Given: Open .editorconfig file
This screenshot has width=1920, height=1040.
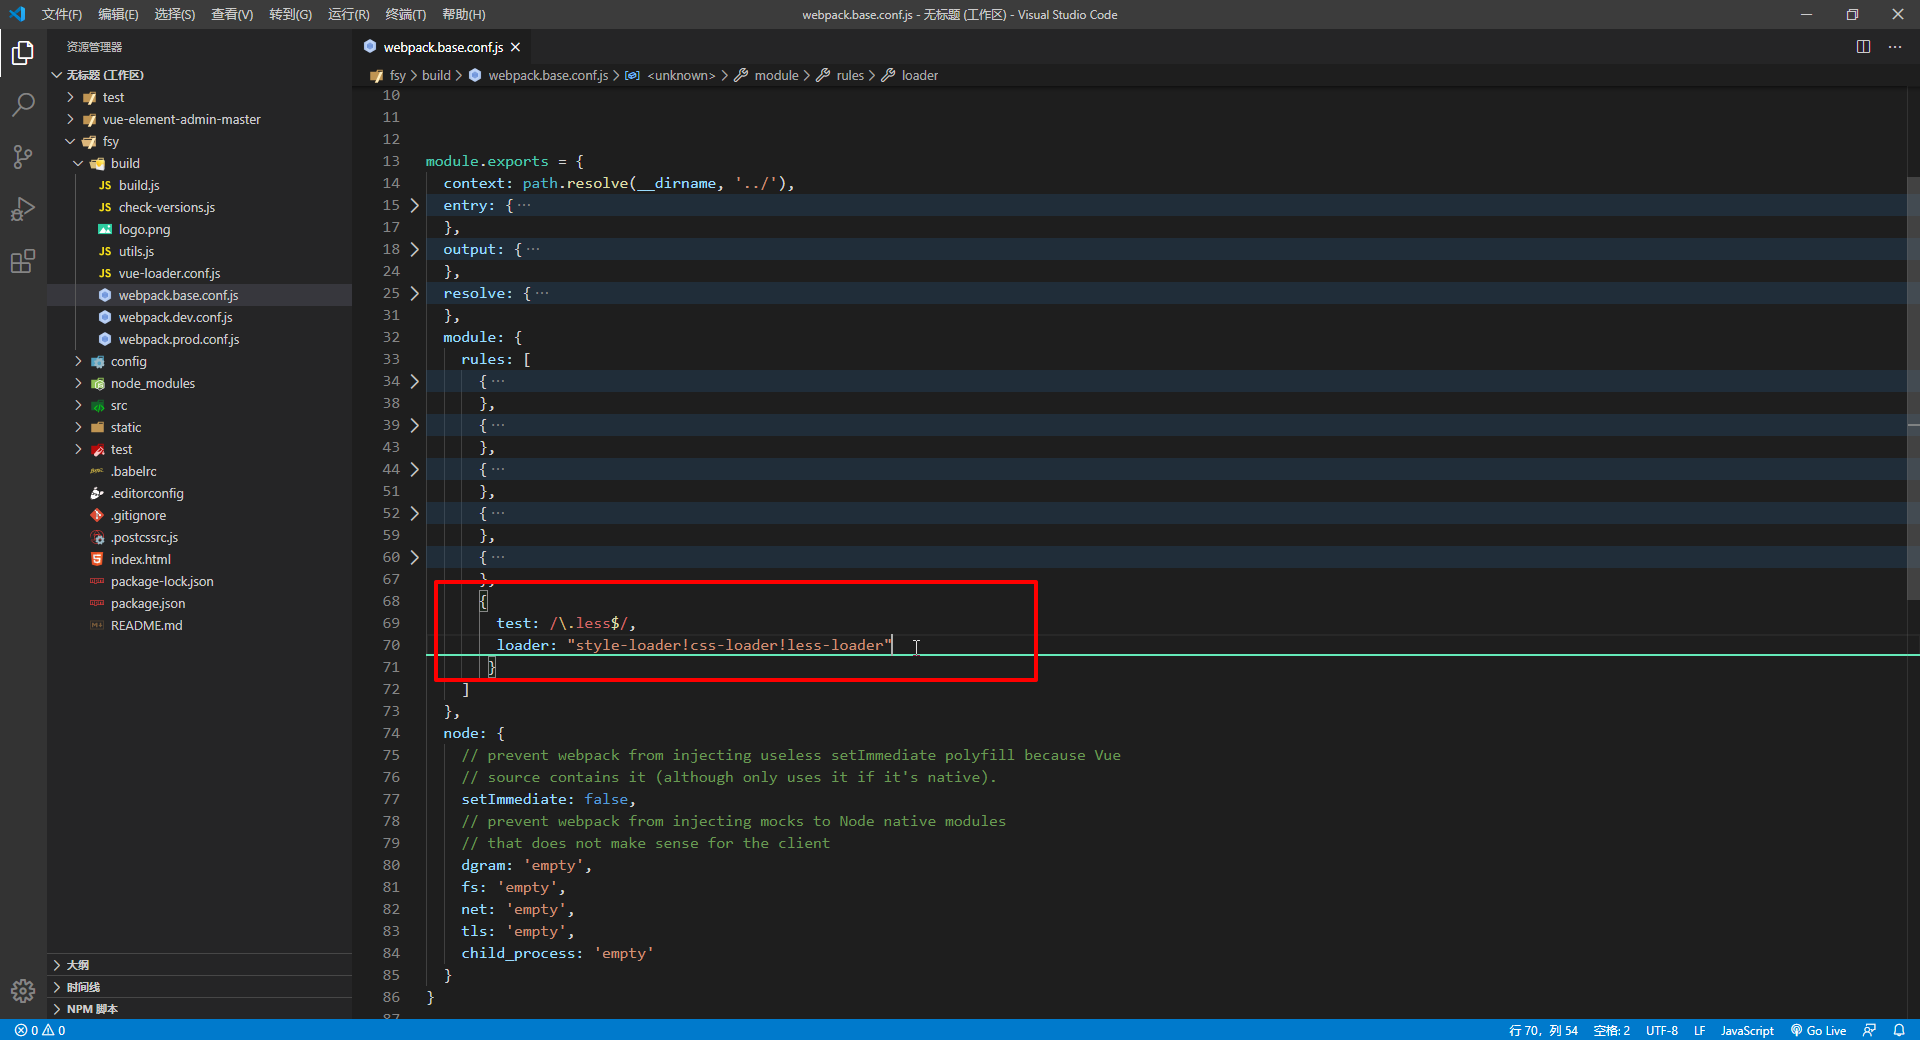Looking at the screenshot, I should click(x=199, y=493).
